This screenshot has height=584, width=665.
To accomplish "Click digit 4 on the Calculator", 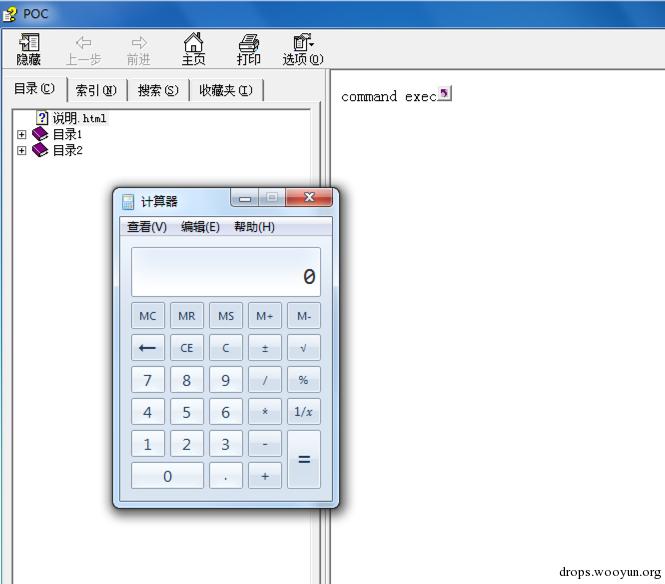I will [x=148, y=411].
